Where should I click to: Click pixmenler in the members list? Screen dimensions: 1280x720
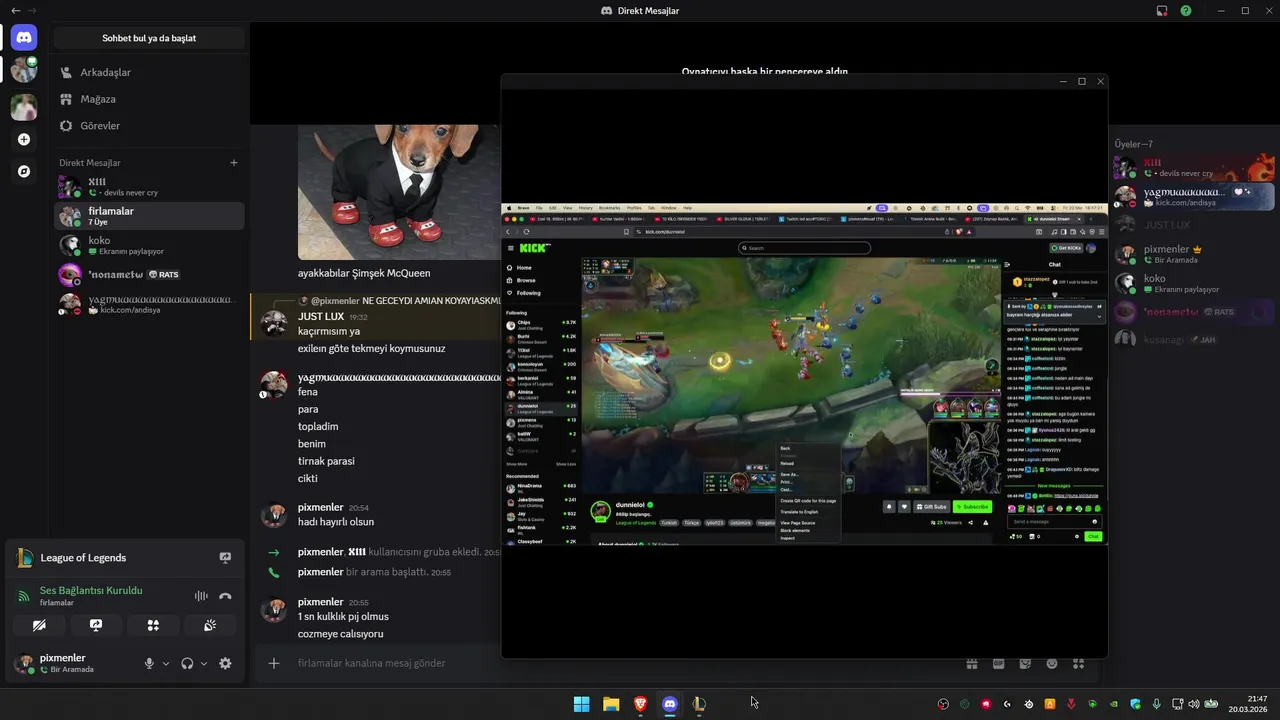pyautogui.click(x=1194, y=253)
